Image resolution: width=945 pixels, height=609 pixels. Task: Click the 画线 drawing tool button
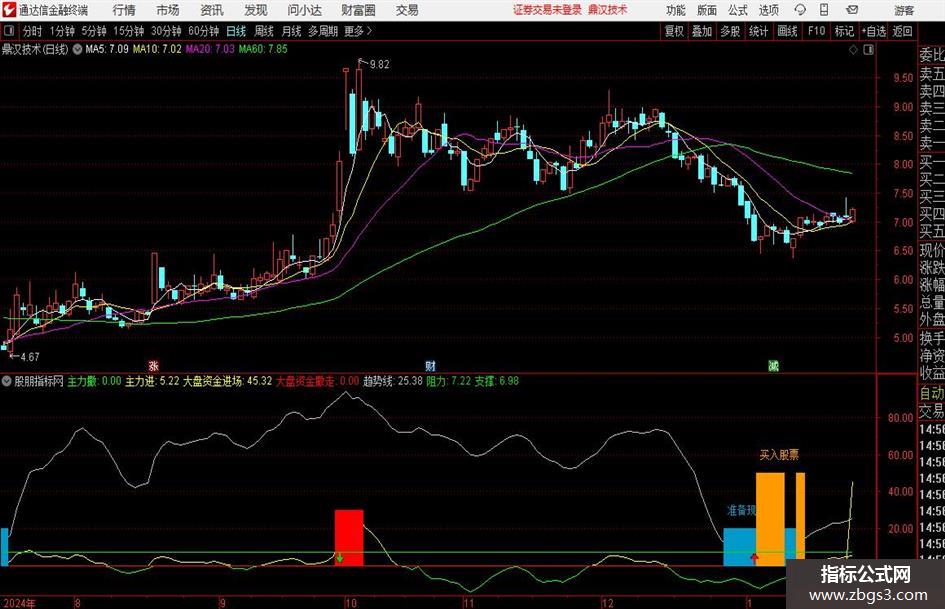pos(787,31)
